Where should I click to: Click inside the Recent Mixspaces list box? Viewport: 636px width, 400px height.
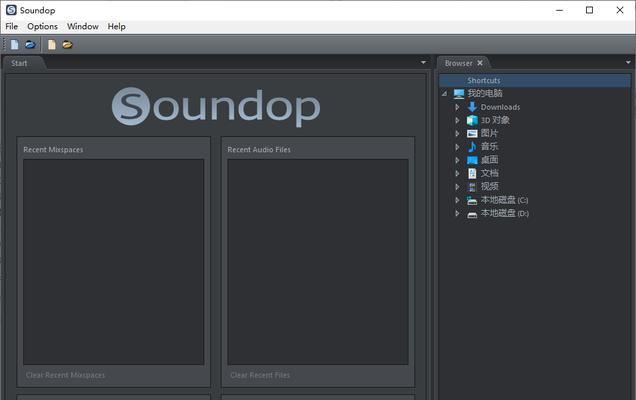[x=114, y=262]
